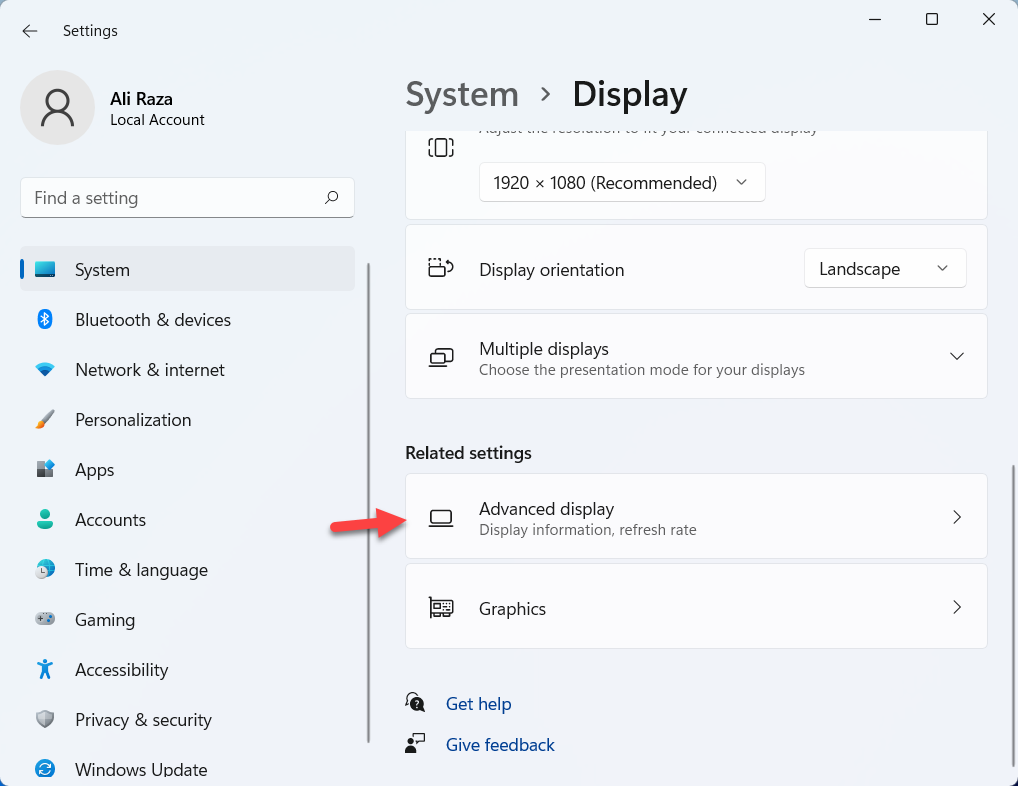
Task: Click the Apps icon in the sidebar
Action: 45,469
